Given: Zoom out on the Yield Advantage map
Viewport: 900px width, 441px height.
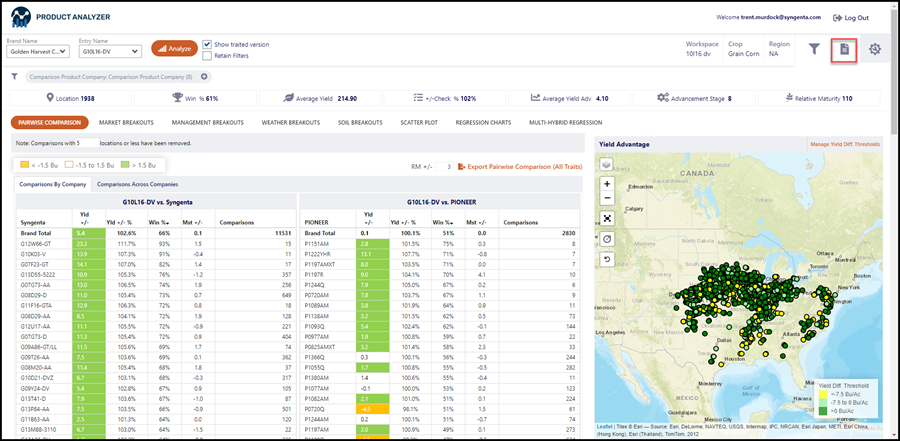Looking at the screenshot, I should 607,198.
